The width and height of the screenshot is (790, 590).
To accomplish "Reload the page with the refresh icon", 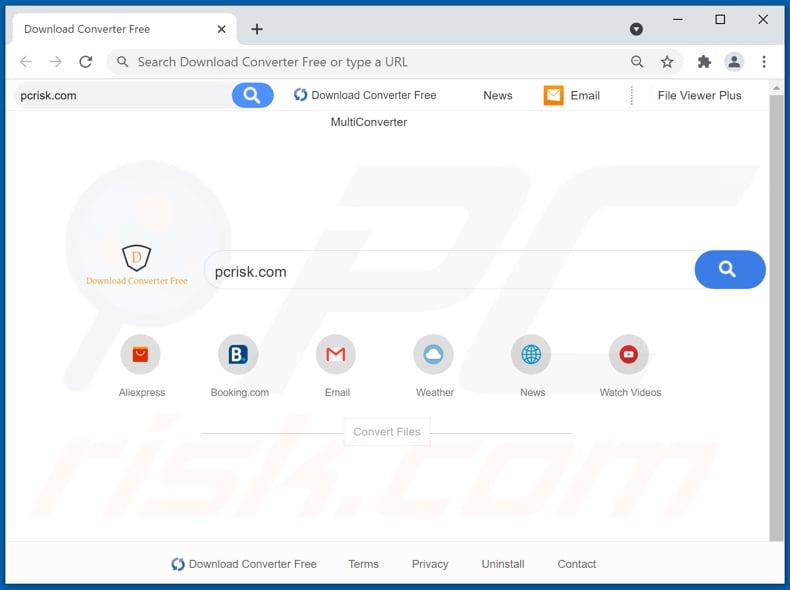I will 86,61.
